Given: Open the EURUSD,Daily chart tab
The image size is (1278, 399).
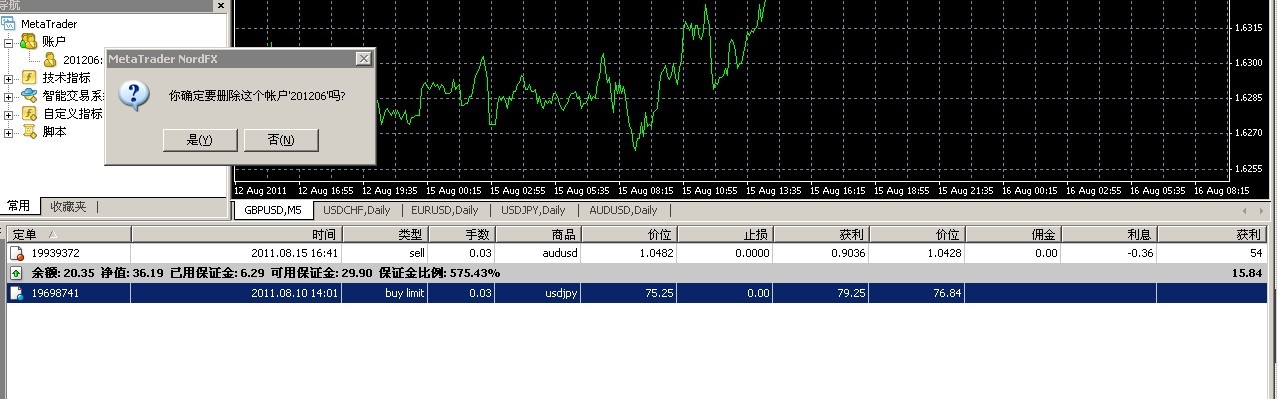Looking at the screenshot, I should click(445, 210).
